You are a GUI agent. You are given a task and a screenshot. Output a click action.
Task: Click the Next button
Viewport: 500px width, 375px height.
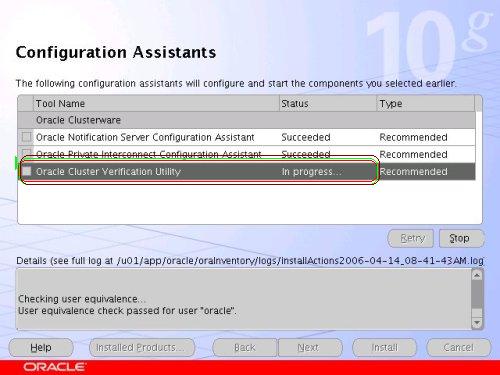pos(310,348)
